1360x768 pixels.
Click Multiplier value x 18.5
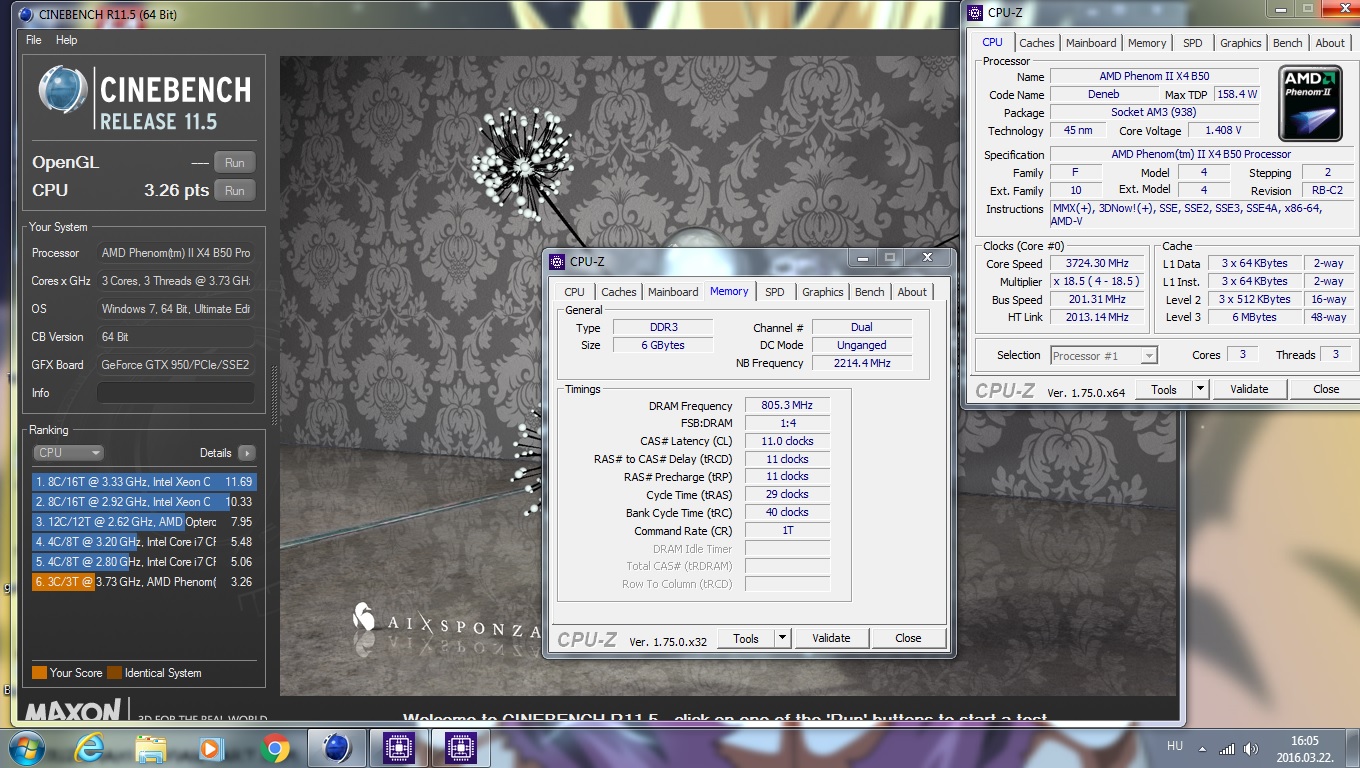pyautogui.click(x=1096, y=282)
